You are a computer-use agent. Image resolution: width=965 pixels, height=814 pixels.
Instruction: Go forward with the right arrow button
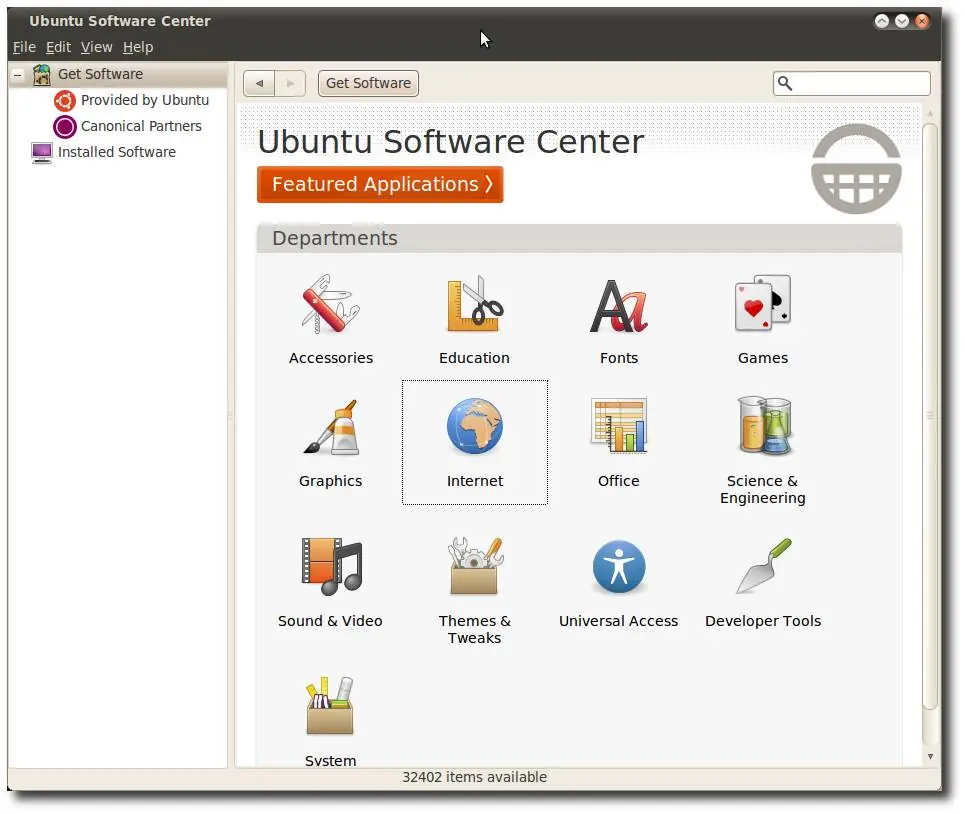tap(290, 83)
